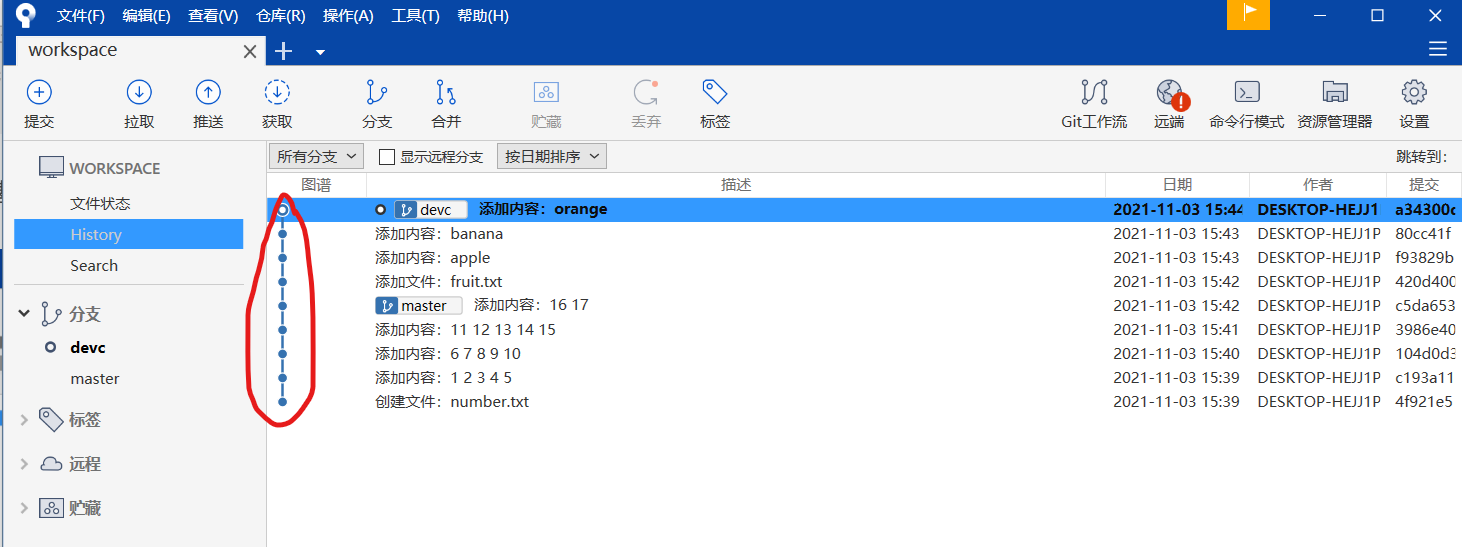The image size is (1462, 547).
Task: Select commit 添加内容: 16 17
Action: click(864, 305)
